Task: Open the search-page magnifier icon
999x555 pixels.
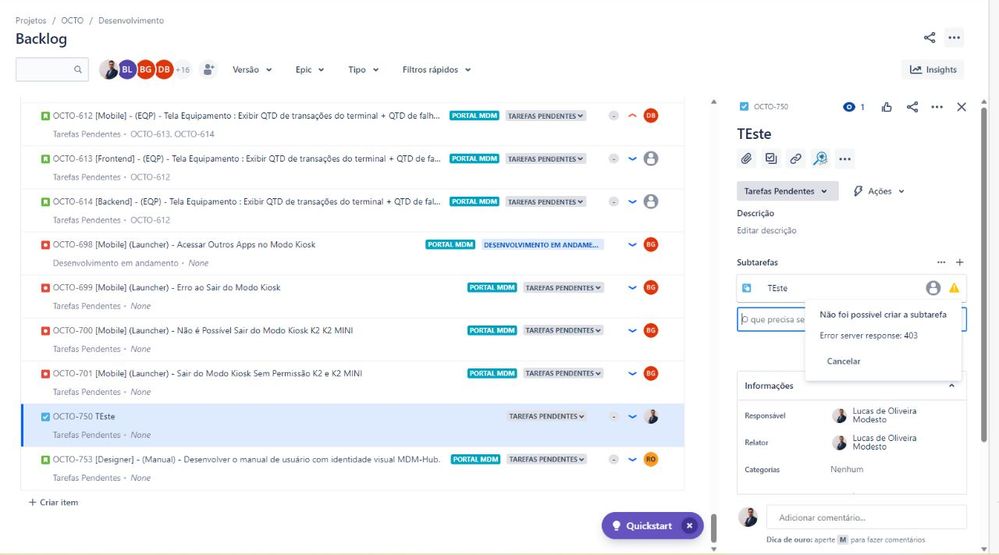Action: [820, 159]
